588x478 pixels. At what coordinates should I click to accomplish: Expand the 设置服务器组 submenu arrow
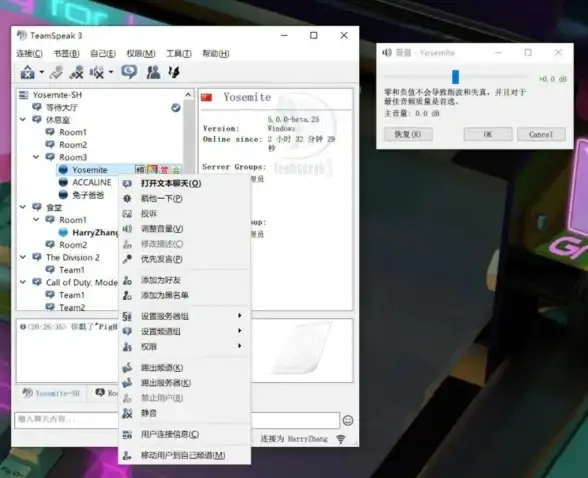point(240,316)
